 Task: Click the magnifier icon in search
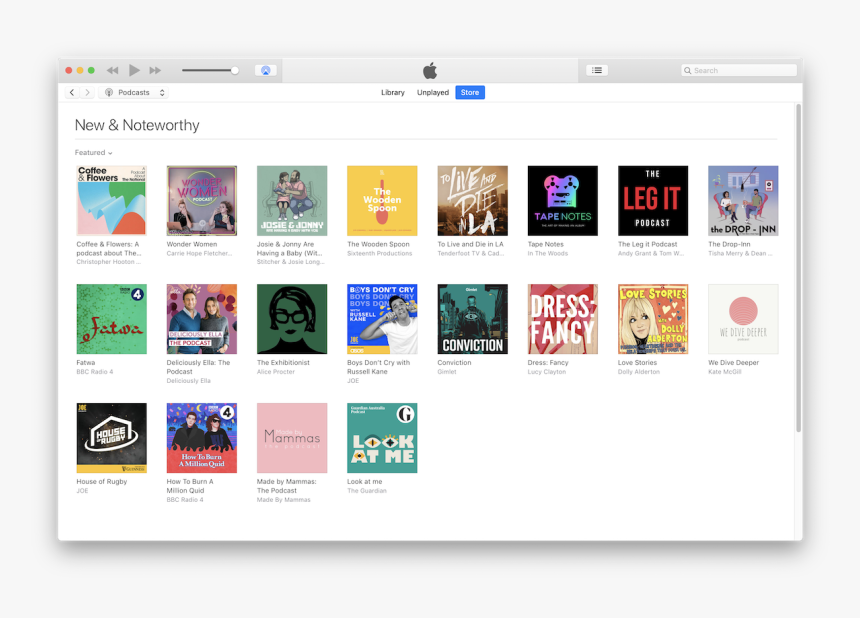coord(687,70)
